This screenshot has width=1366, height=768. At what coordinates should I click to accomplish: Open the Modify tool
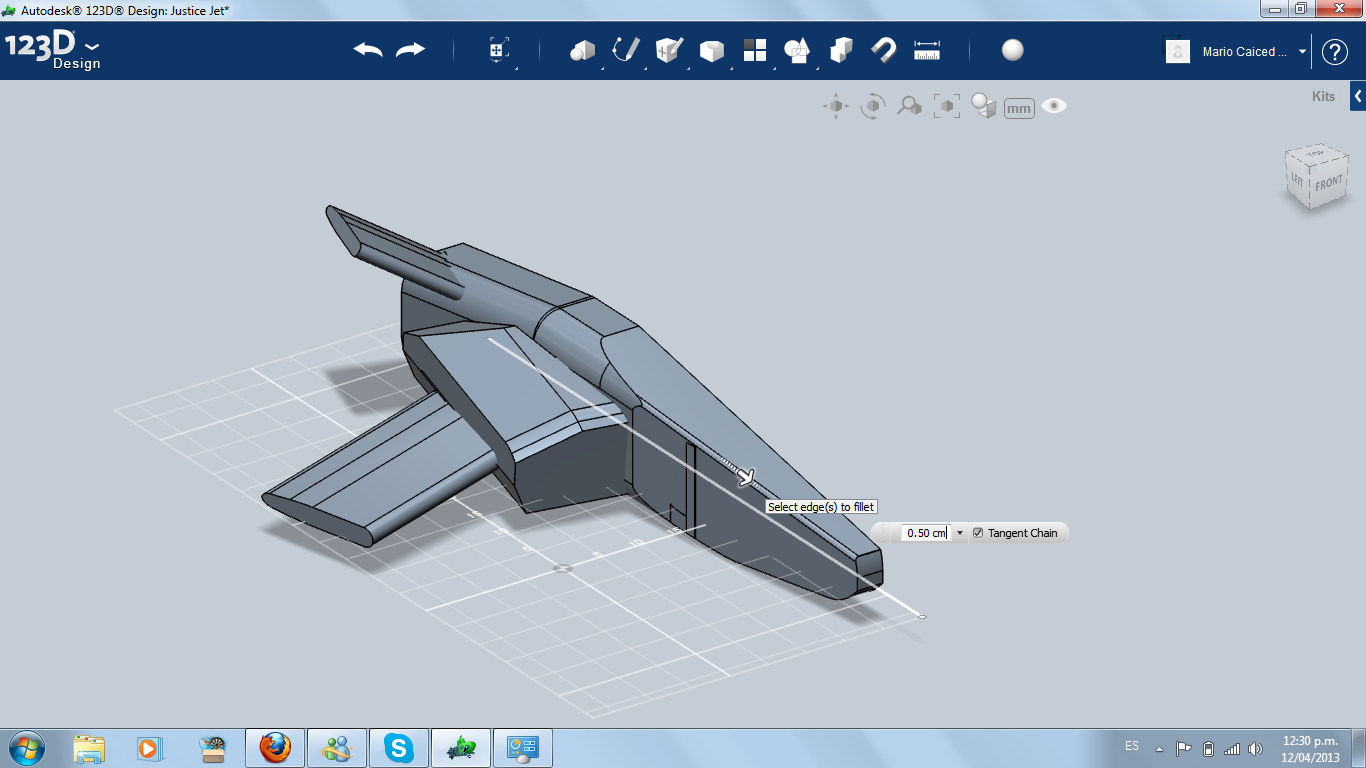[x=711, y=51]
